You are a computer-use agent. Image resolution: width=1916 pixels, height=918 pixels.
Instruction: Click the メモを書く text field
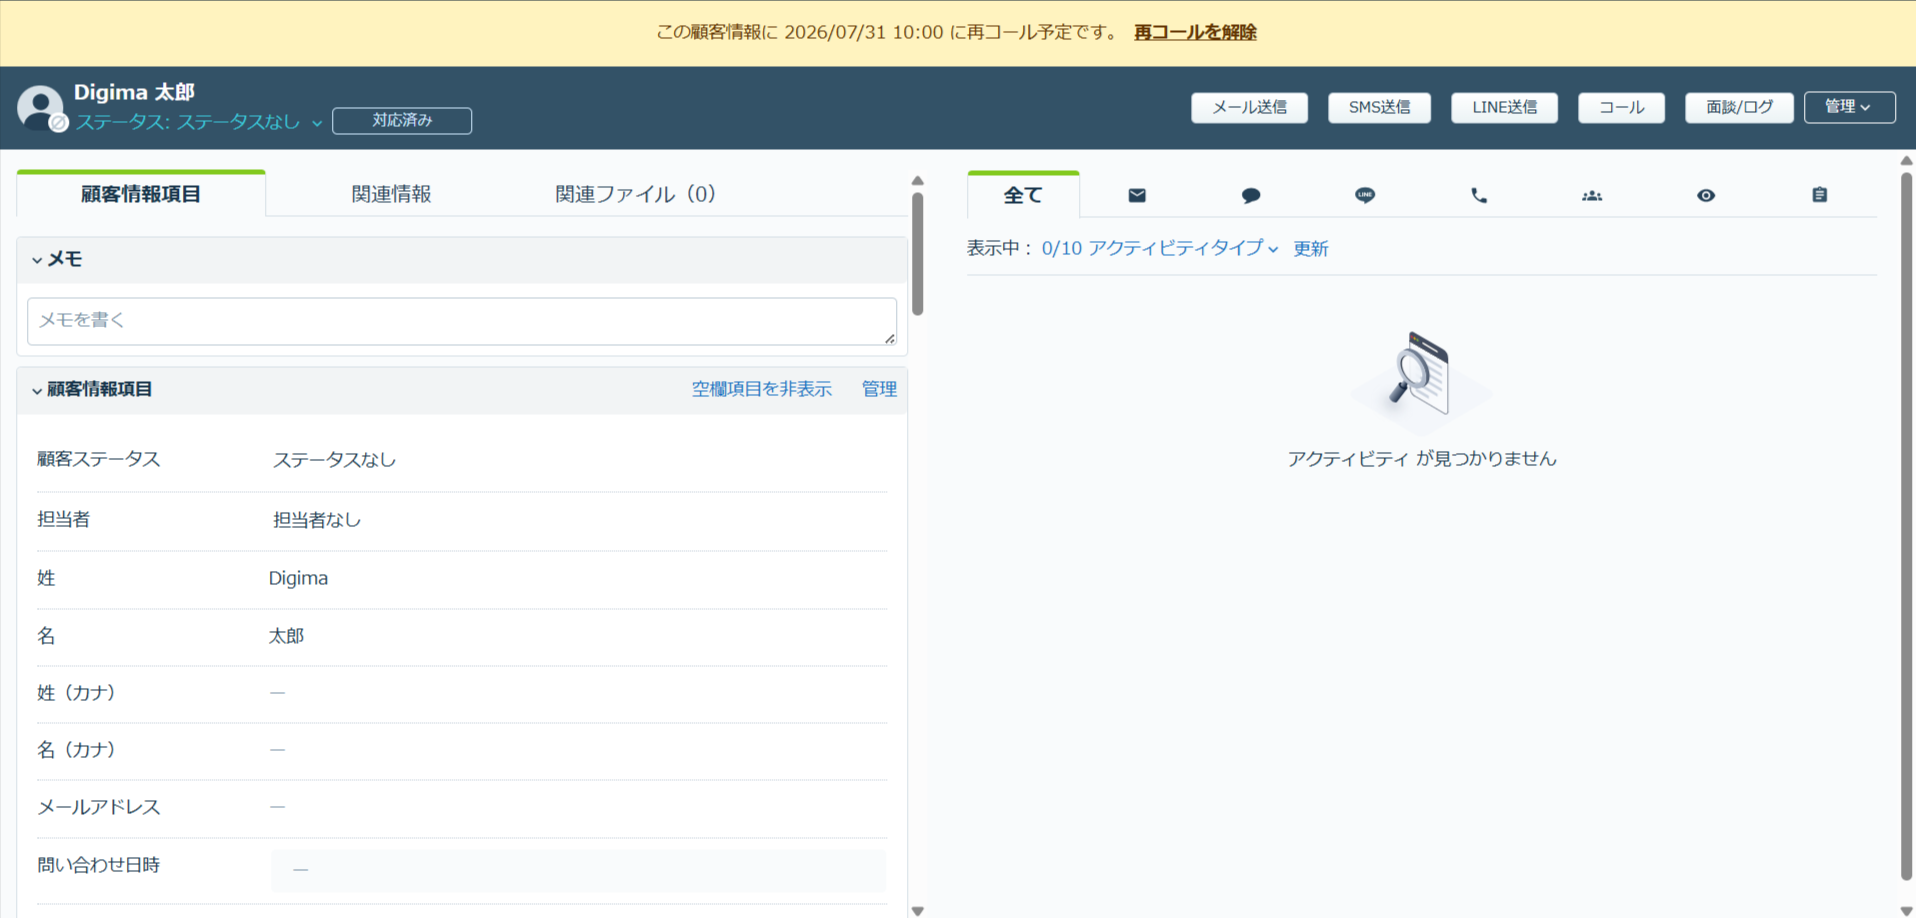(462, 321)
